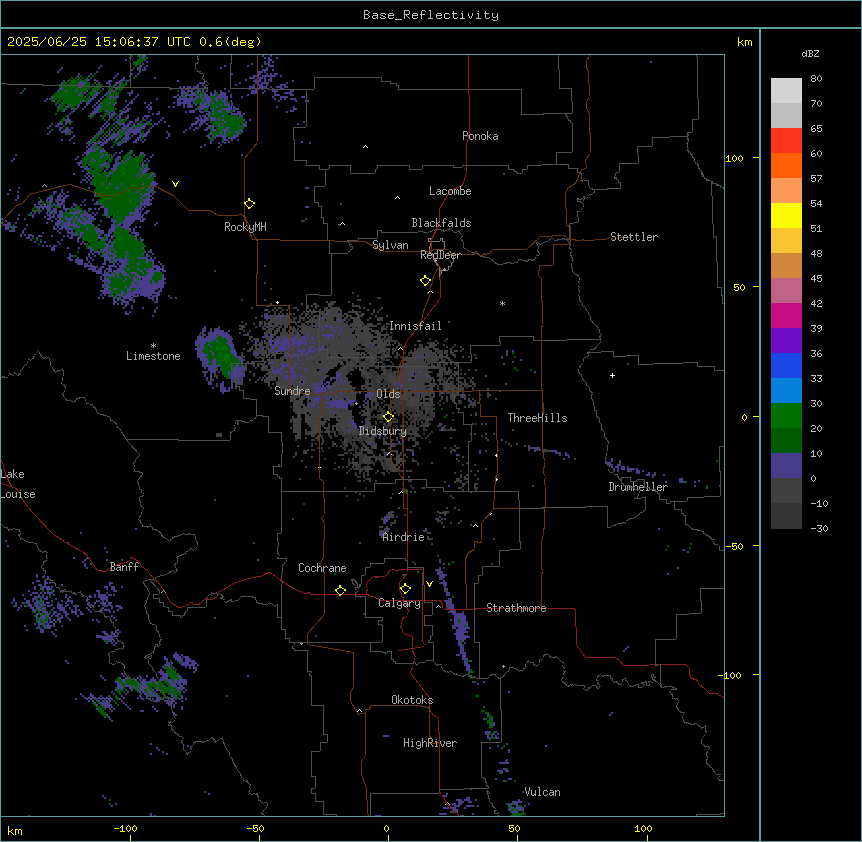
Task: Select the bright green swatch above 20 dBZ
Action: (x=786, y=416)
